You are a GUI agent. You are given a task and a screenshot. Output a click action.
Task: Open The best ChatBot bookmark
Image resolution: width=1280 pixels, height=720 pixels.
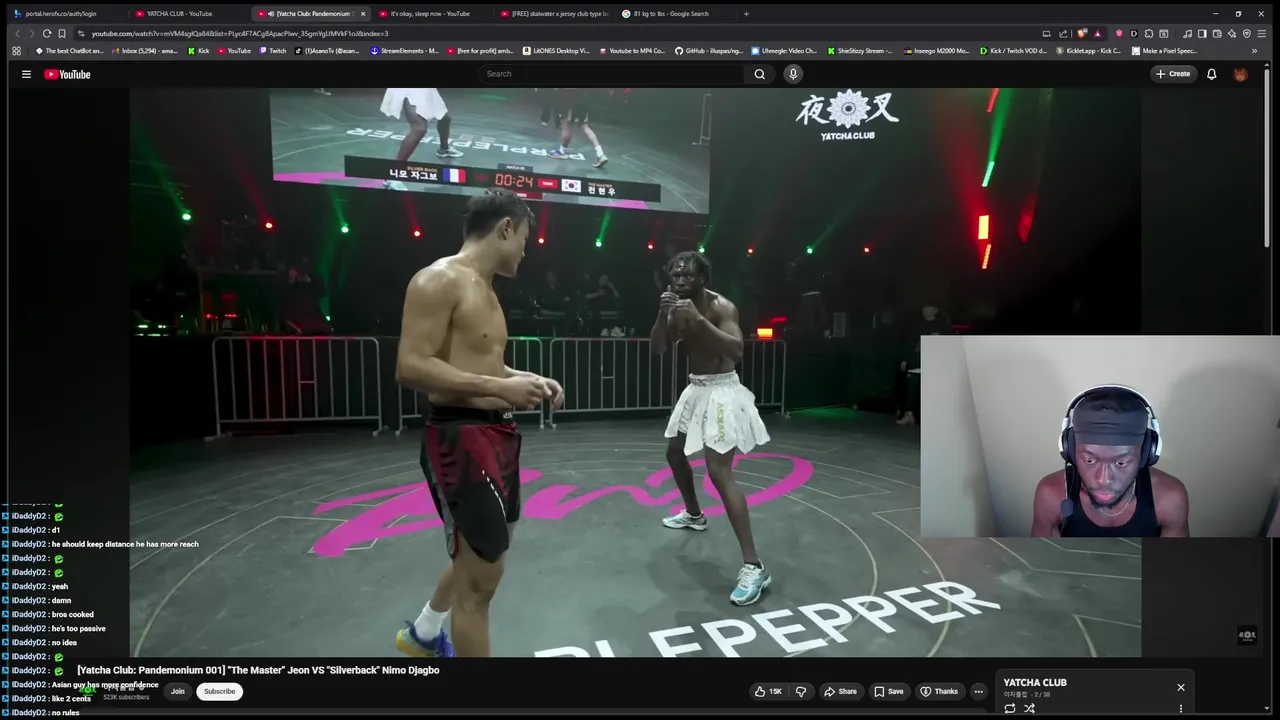point(69,51)
